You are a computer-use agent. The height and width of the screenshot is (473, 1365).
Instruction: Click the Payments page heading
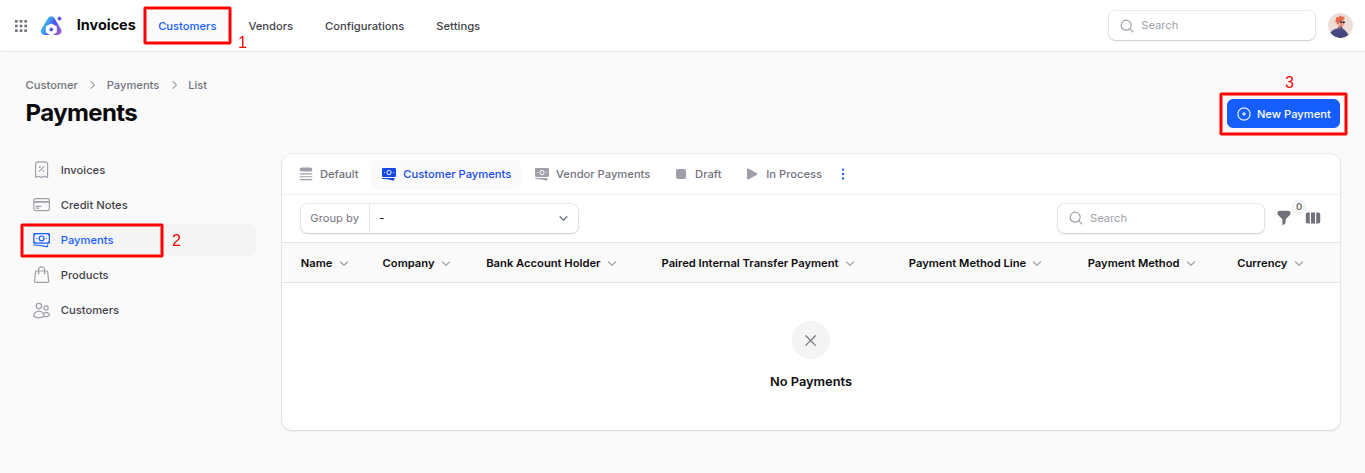pyautogui.click(x=82, y=113)
